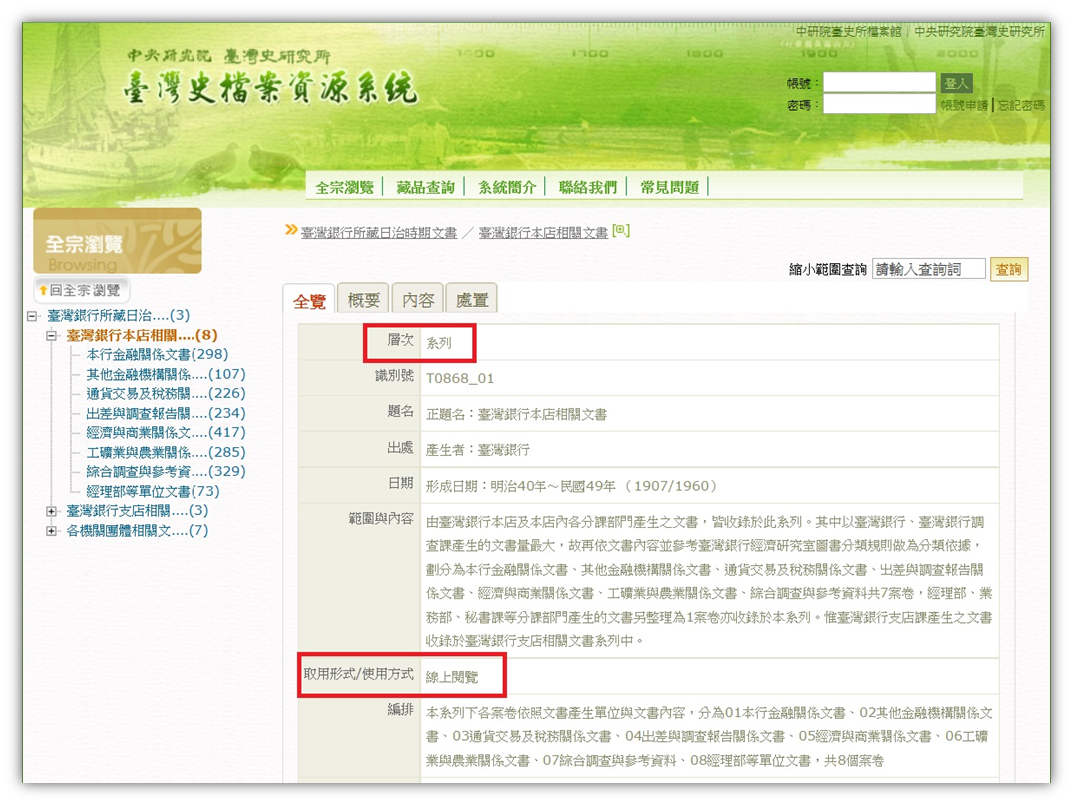This screenshot has width=1073, height=805.
Task: Select 臺灣銀行本店相關....(8) in the tree
Action: tap(142, 335)
